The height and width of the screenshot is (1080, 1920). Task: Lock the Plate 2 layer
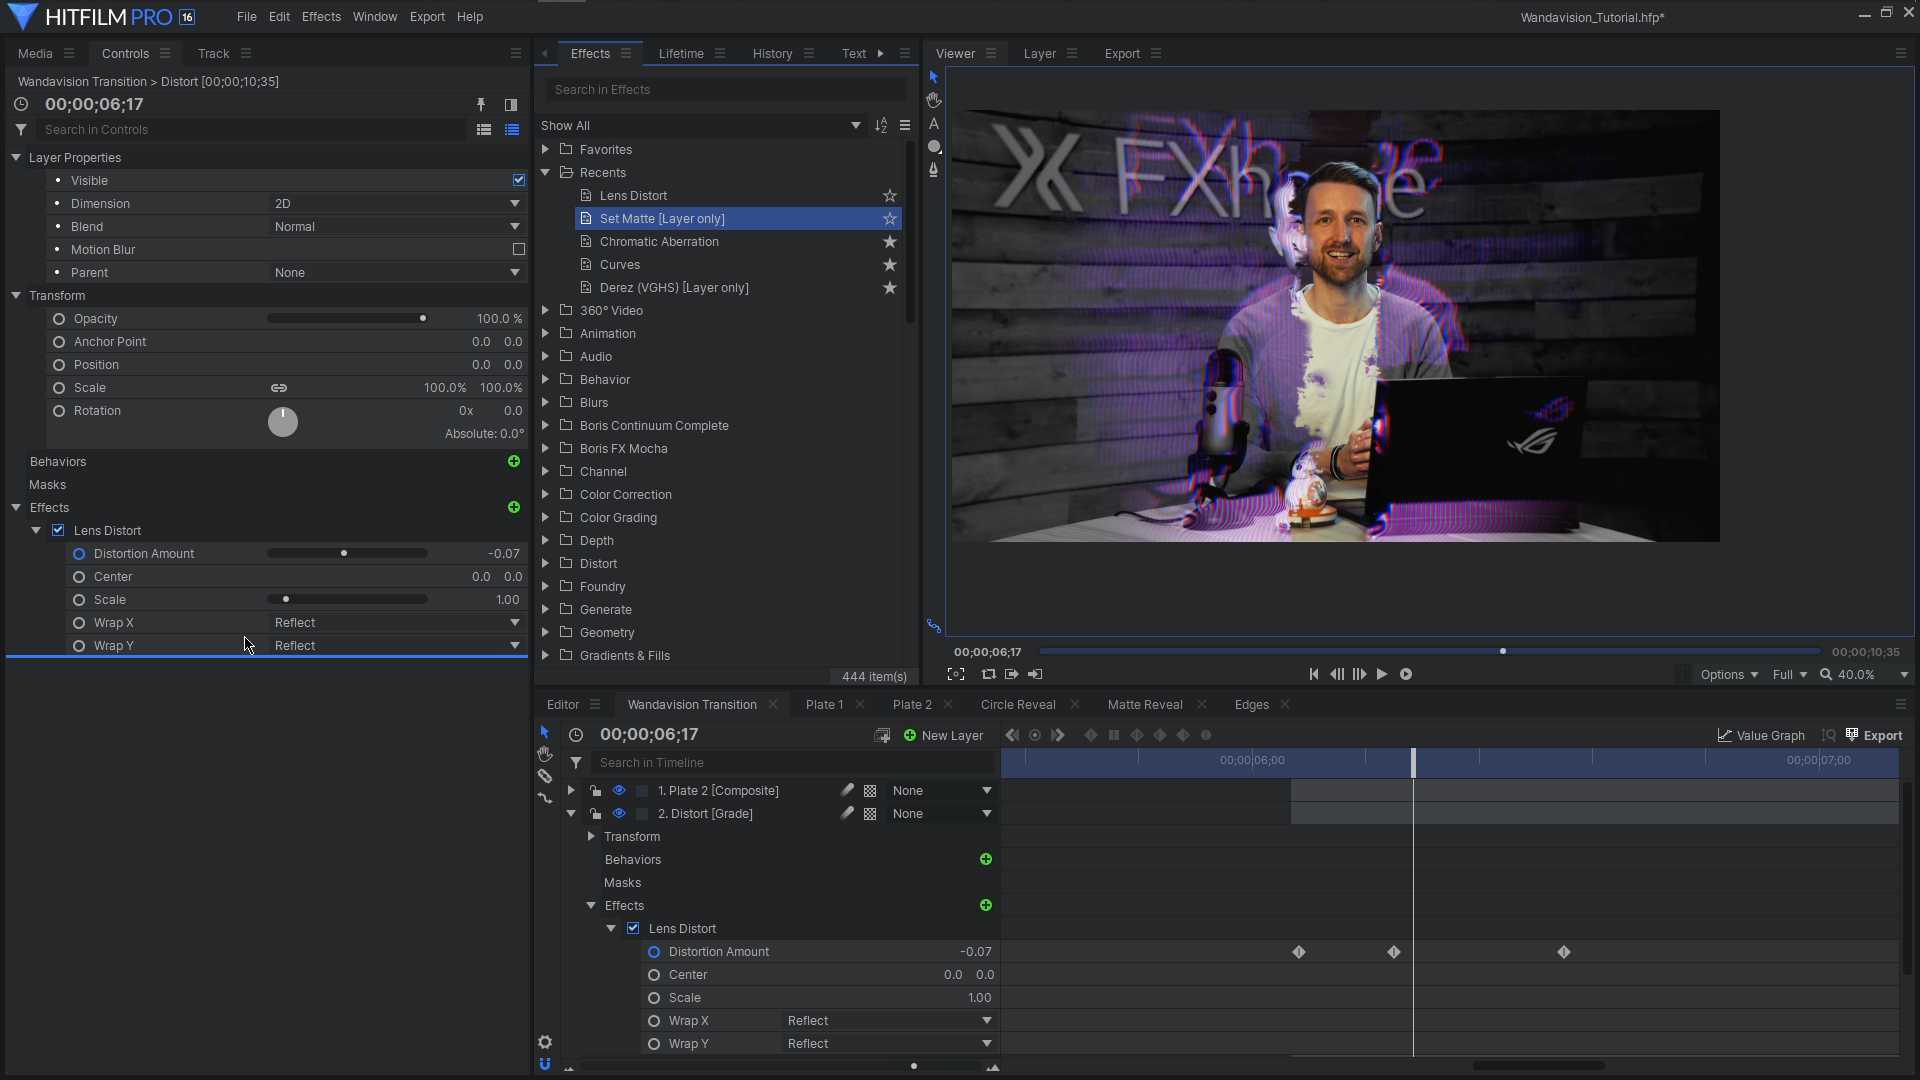[595, 791]
